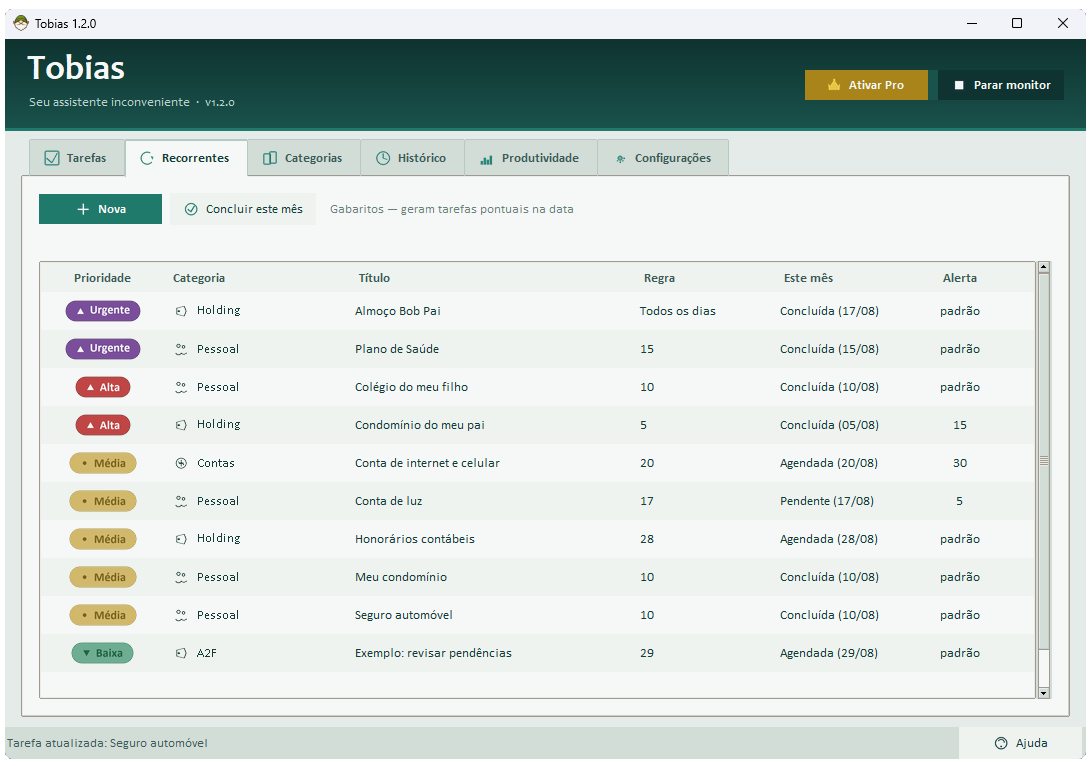Screen dimensions: 1092x766
Task: Click the Parar monitor button
Action: 1001,85
